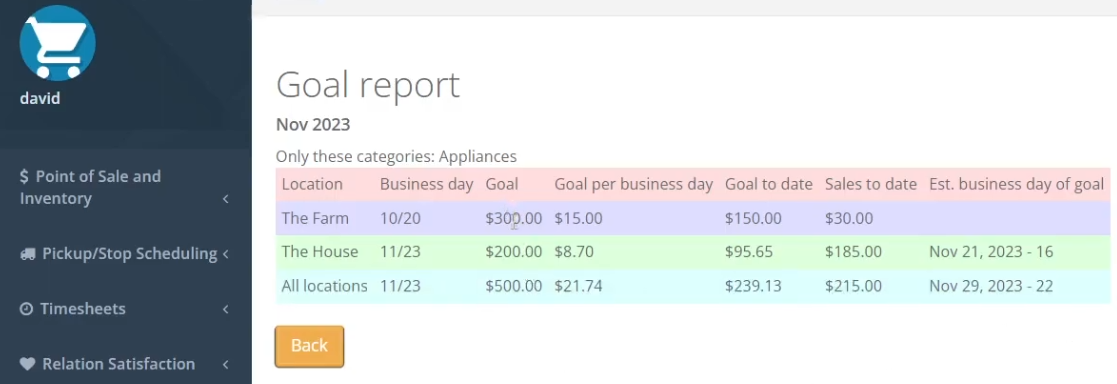Click the $21.74 per-day goal value

(x=578, y=286)
